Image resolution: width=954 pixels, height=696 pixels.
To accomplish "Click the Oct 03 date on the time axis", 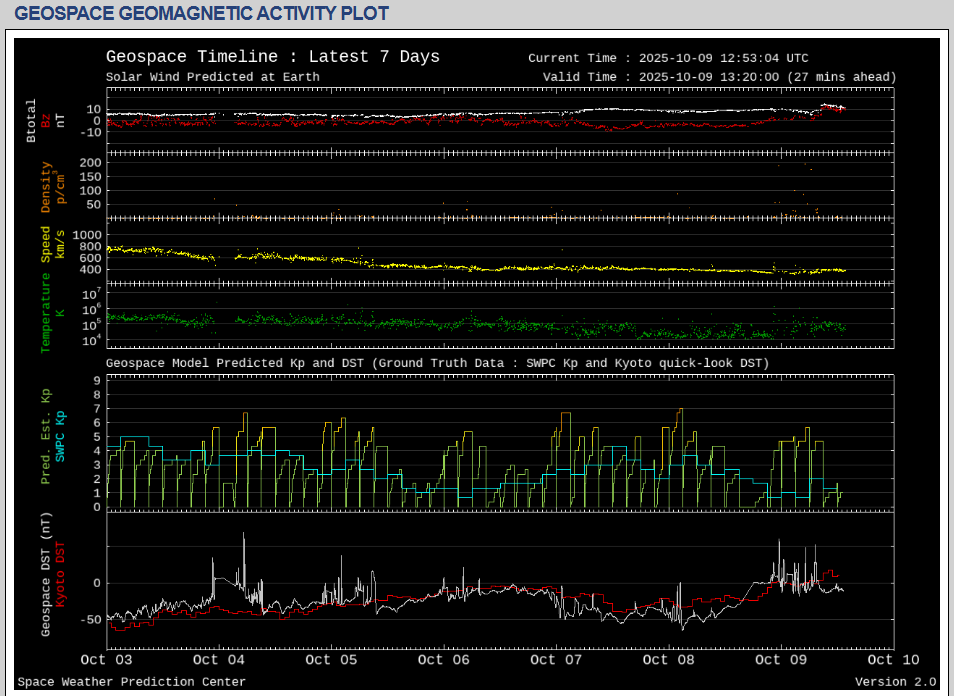I will point(106,660).
